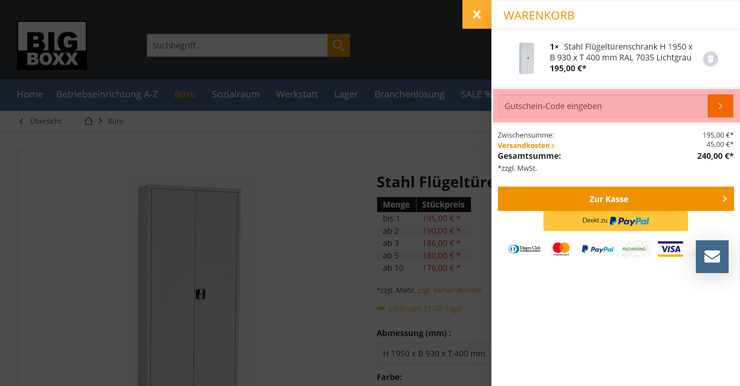
Task: Click the Gutschein-Code eingeben field
Action: click(x=603, y=106)
